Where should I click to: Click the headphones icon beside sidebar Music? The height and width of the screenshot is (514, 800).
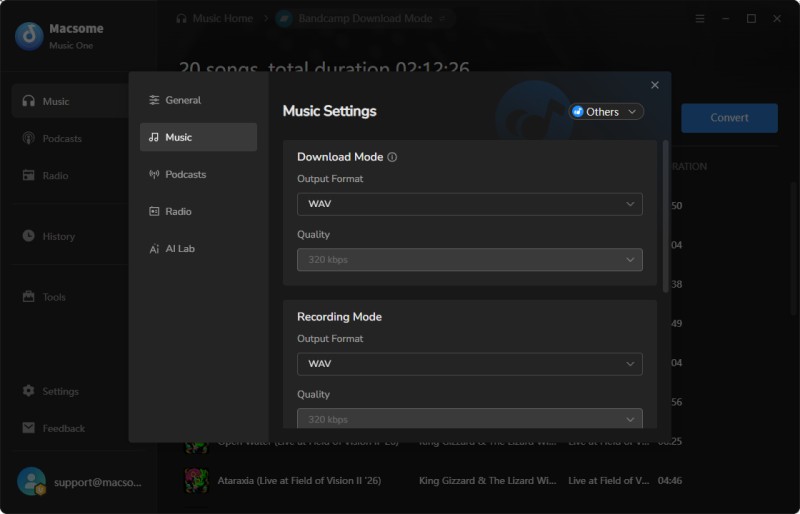click(x=29, y=101)
